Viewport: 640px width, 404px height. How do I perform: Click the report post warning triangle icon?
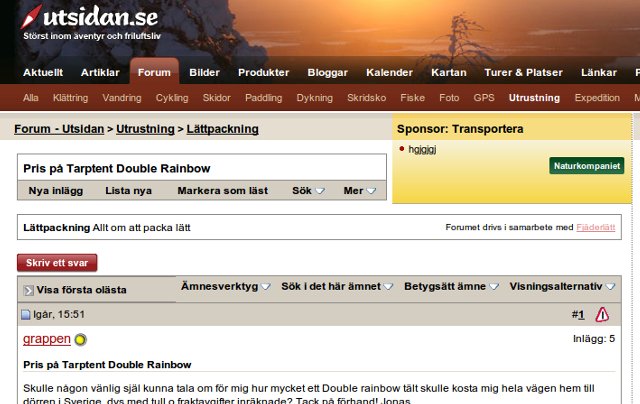(x=602, y=314)
